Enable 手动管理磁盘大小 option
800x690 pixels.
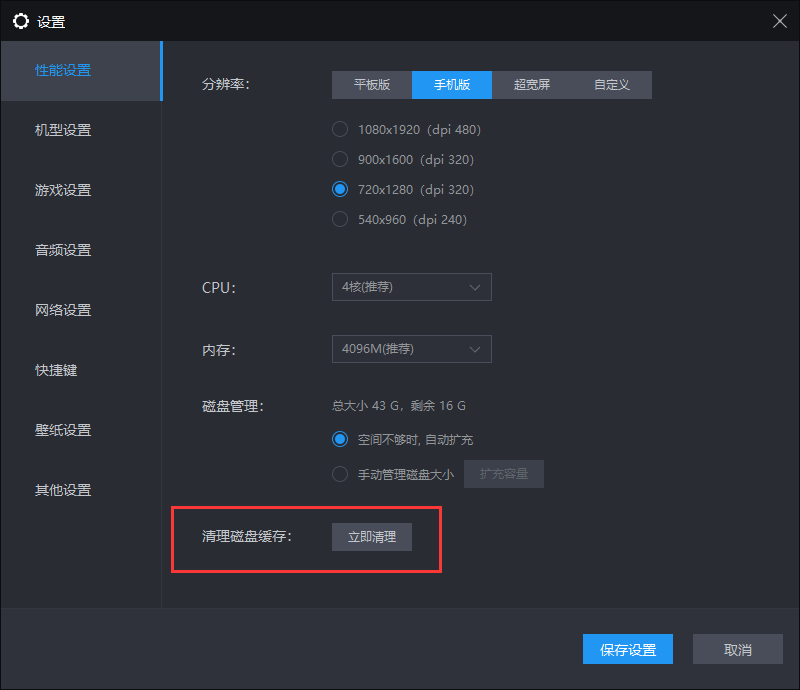point(340,474)
